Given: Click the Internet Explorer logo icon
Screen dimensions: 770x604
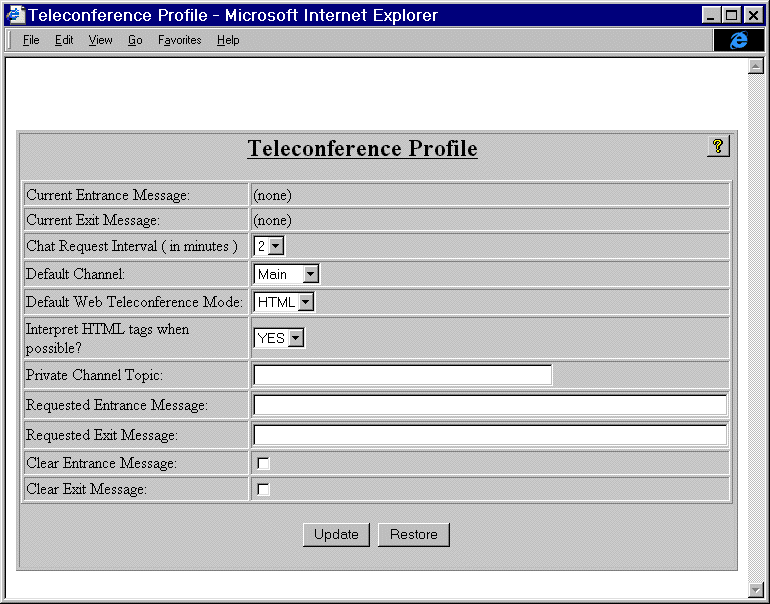Looking at the screenshot, I should 739,40.
